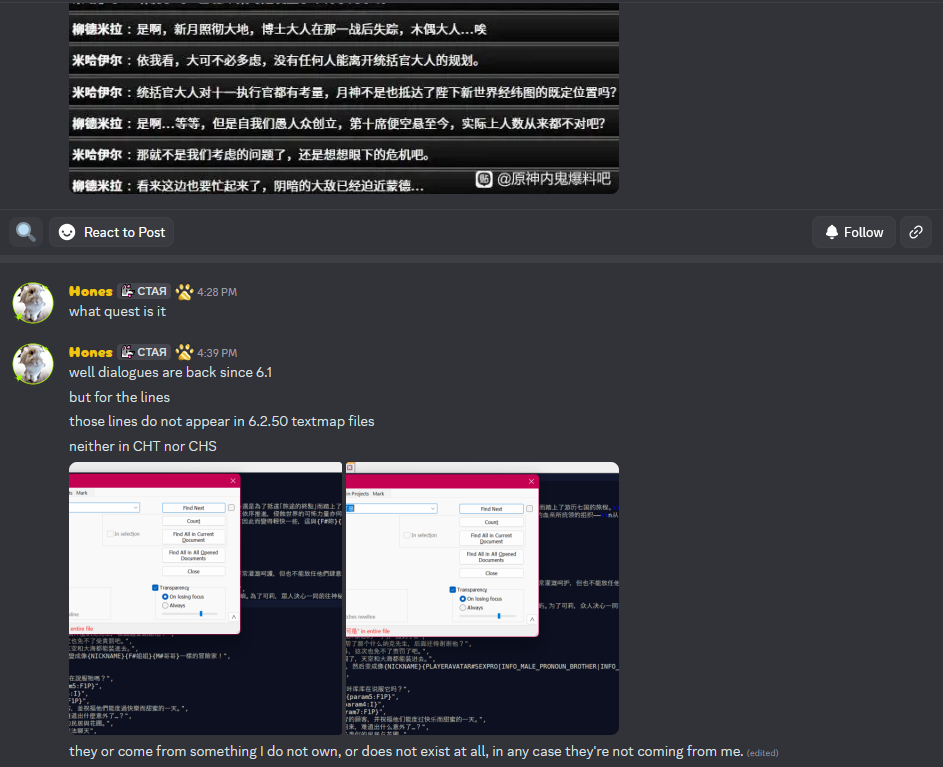Open Hones' avatar on the 4:39 PM message

(33, 364)
